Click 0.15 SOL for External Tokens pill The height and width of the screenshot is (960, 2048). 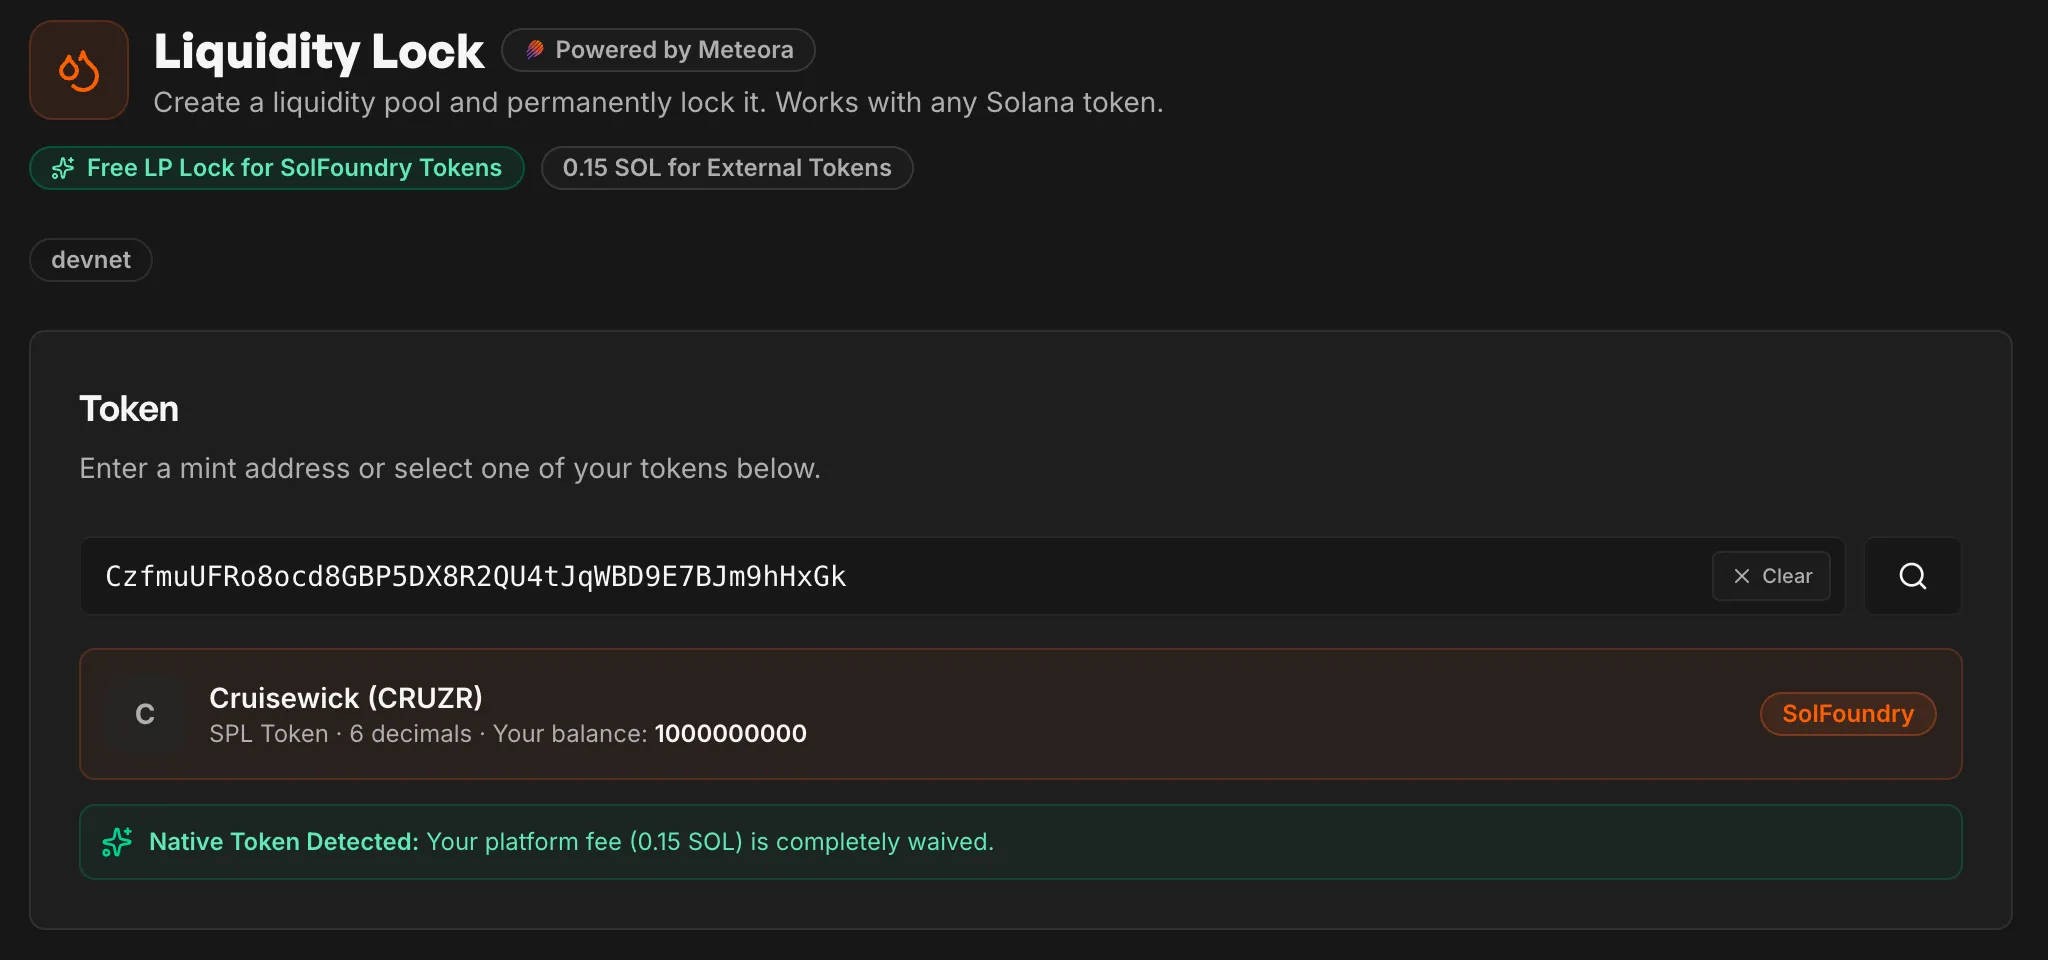coord(726,168)
